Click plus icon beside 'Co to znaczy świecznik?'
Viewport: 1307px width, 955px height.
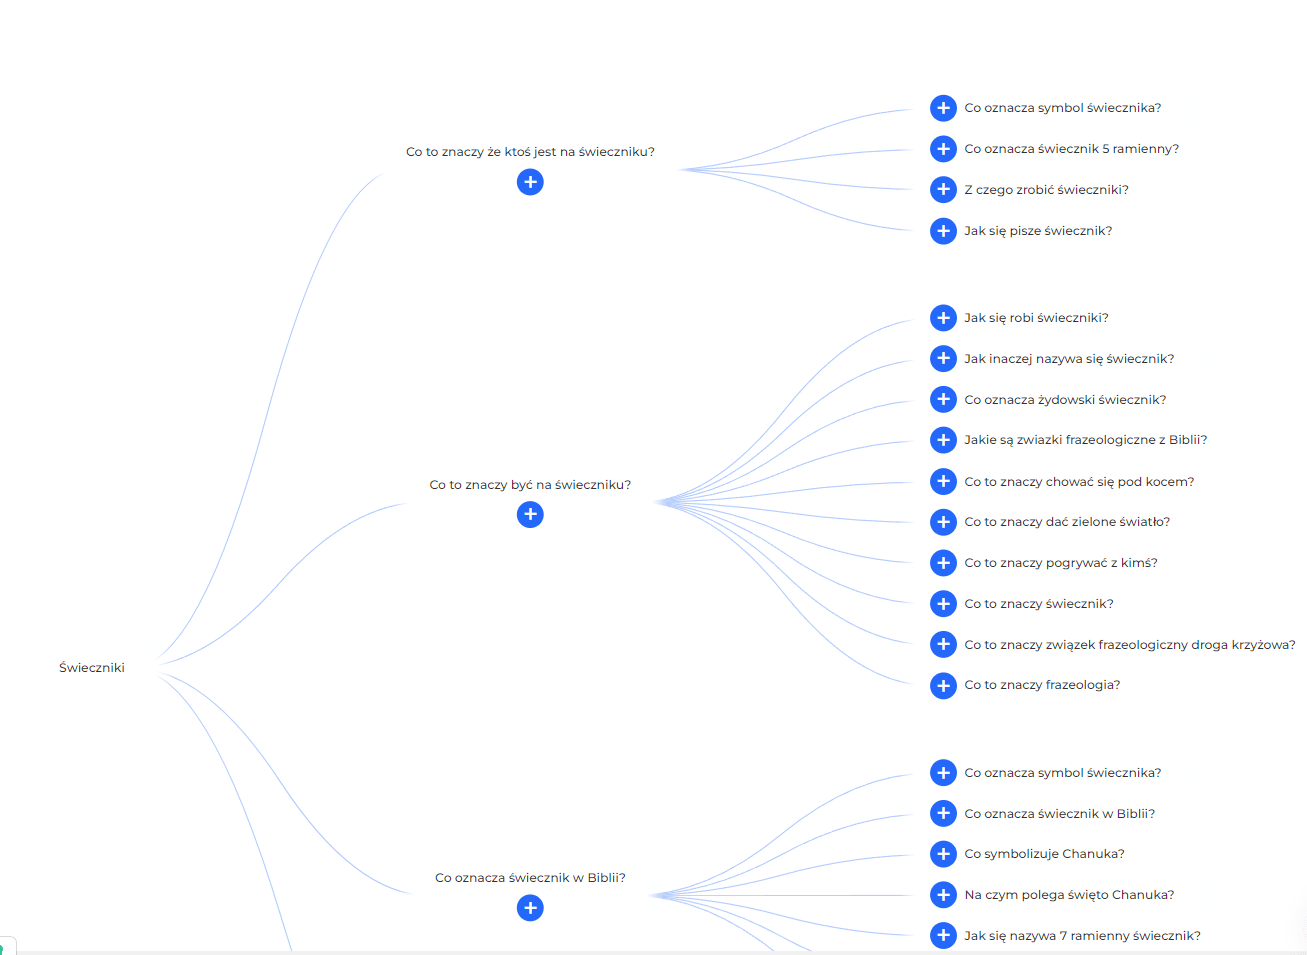[943, 604]
